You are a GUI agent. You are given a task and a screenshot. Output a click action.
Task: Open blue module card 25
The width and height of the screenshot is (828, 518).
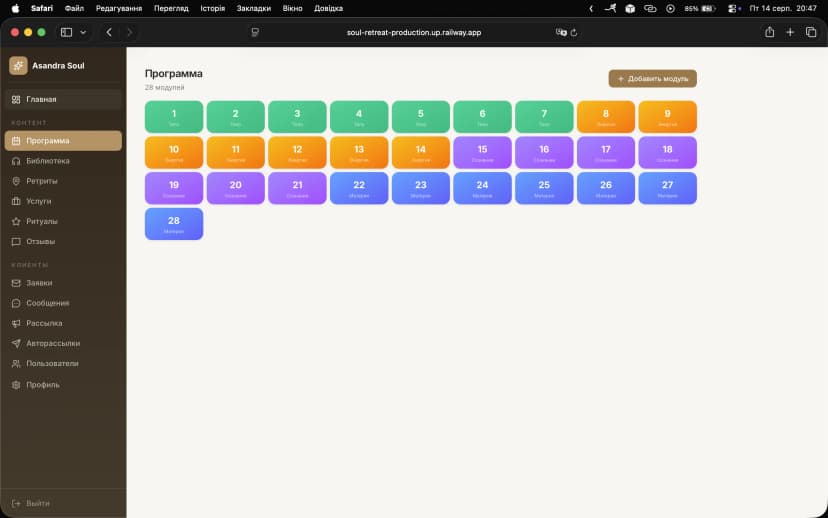[x=544, y=188]
